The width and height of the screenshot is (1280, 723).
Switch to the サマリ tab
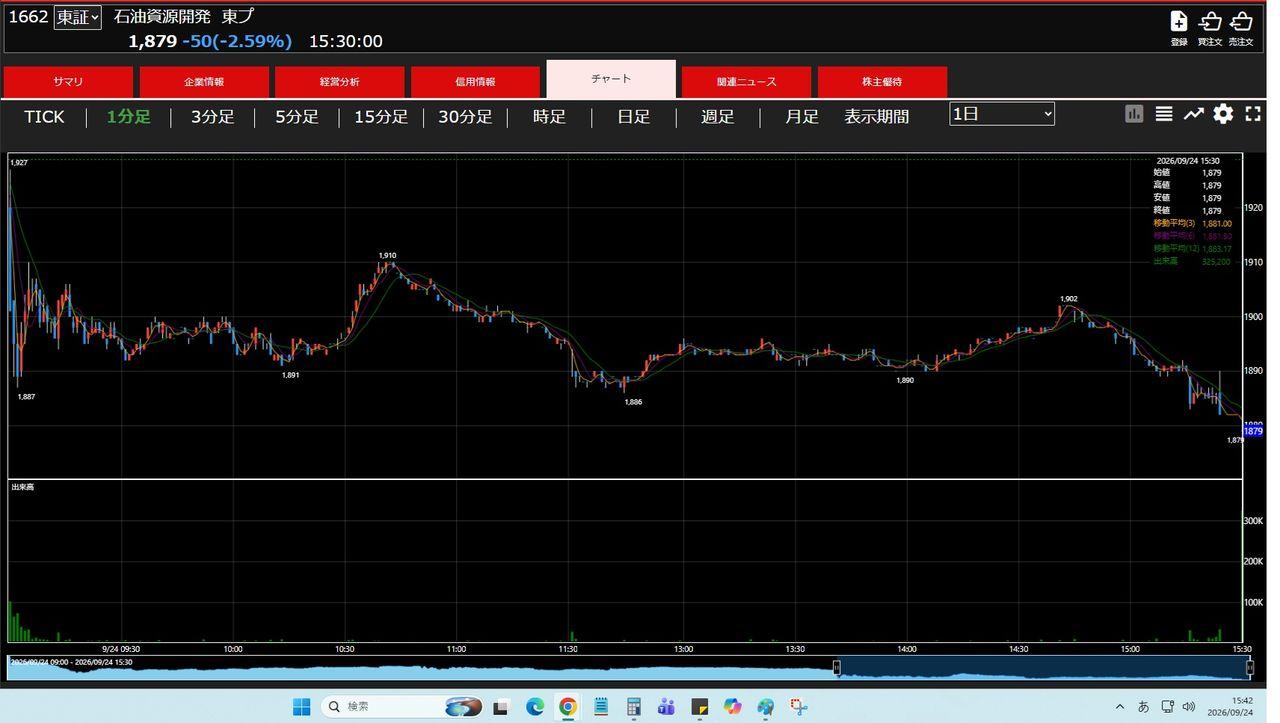68,82
